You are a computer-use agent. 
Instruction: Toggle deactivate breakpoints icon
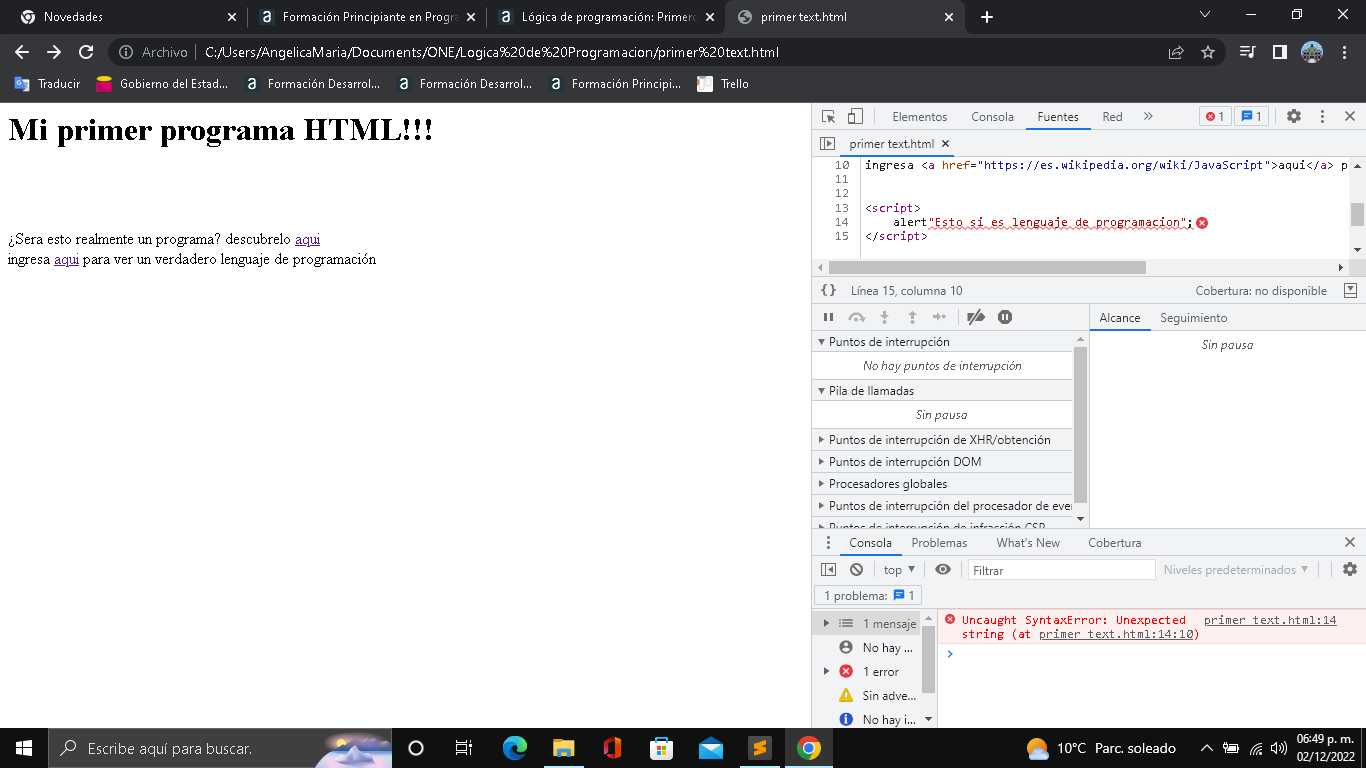[x=976, y=318]
